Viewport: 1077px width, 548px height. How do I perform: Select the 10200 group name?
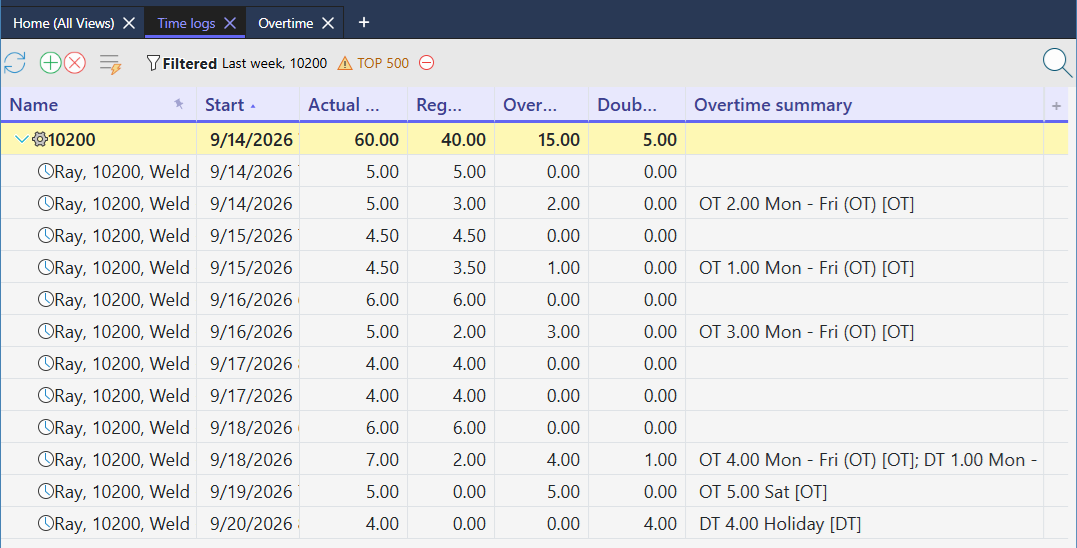click(72, 139)
